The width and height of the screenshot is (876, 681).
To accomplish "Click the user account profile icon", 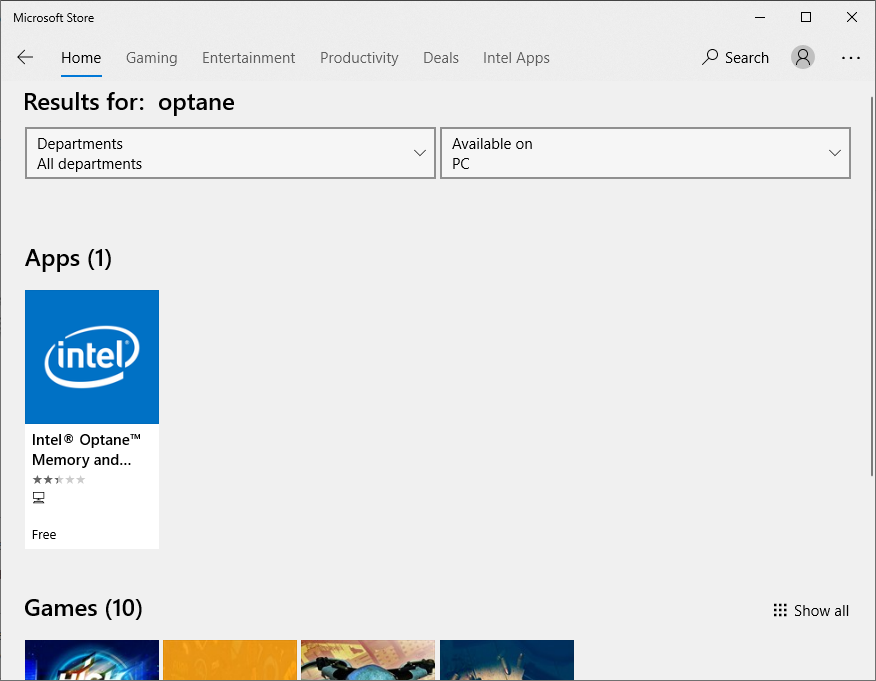I will (802, 57).
